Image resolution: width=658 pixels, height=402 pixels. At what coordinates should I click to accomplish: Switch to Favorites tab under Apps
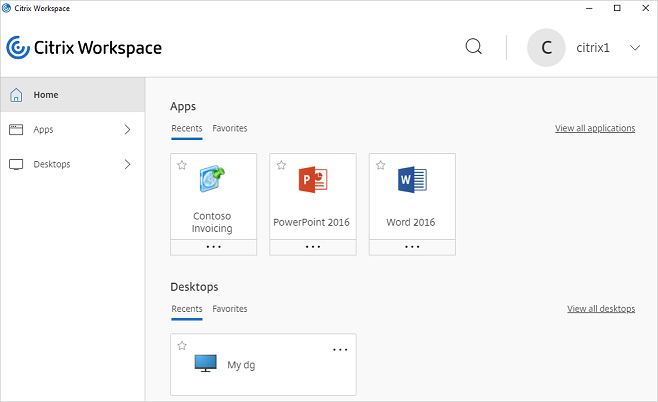click(x=230, y=128)
